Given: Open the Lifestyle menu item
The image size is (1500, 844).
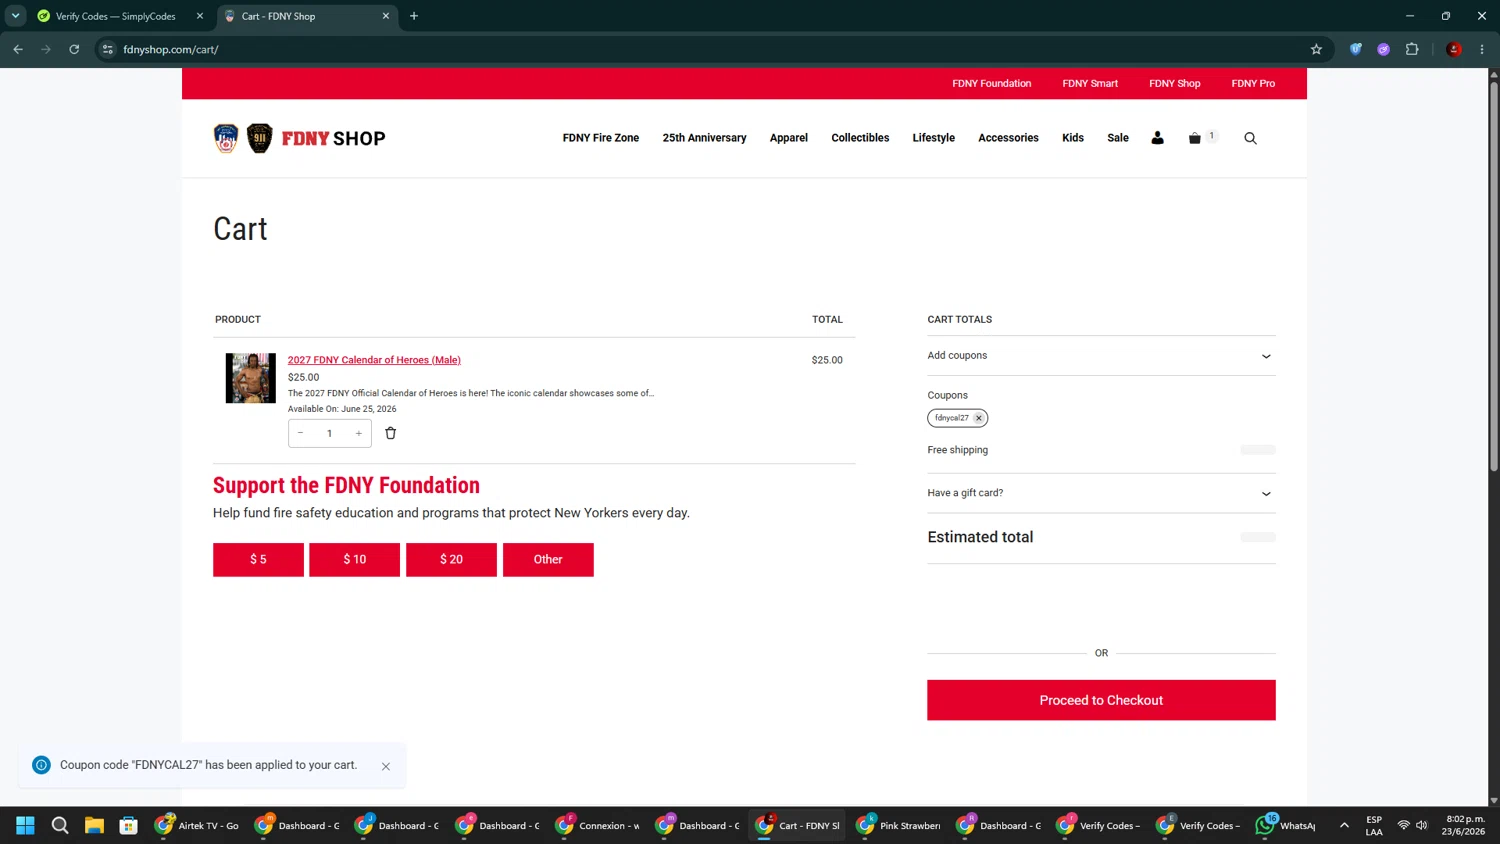Looking at the screenshot, I should pos(933,138).
